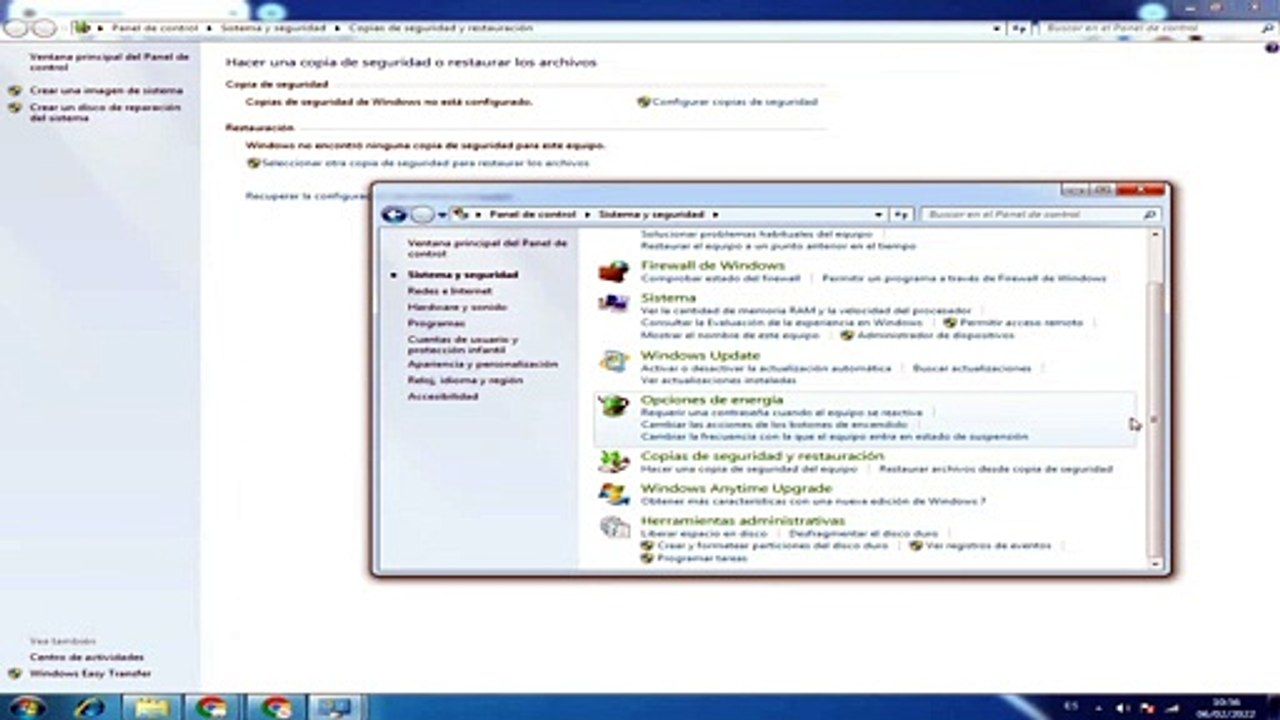Click the Copias de seguridad y restauración icon
Image resolution: width=1280 pixels, height=720 pixels.
tap(613, 461)
